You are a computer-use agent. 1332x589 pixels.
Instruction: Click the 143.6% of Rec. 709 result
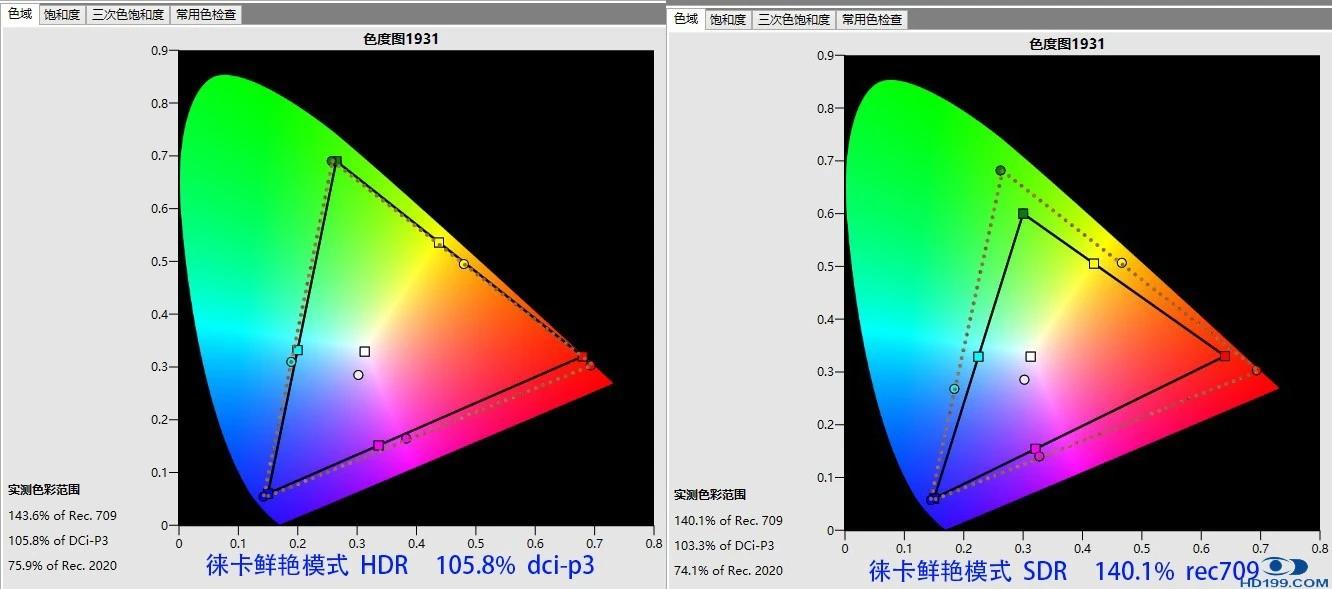pos(63,515)
